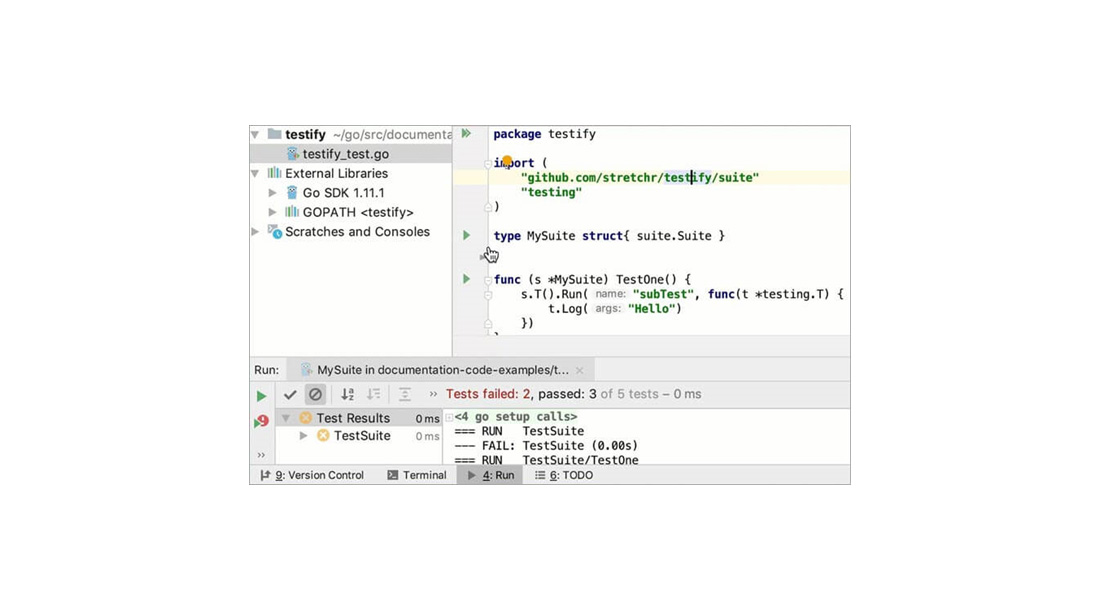1100x610 pixels.
Task: Toggle visibility of Scratches and Consoles
Action: pos(256,231)
